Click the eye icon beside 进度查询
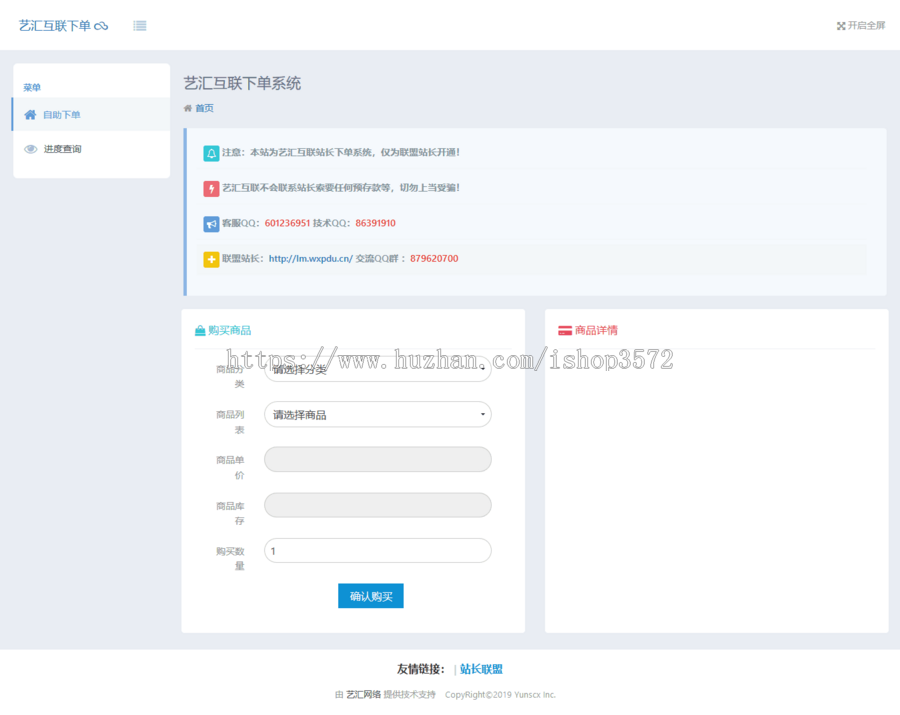Screen dimensions: 900x715 29,148
